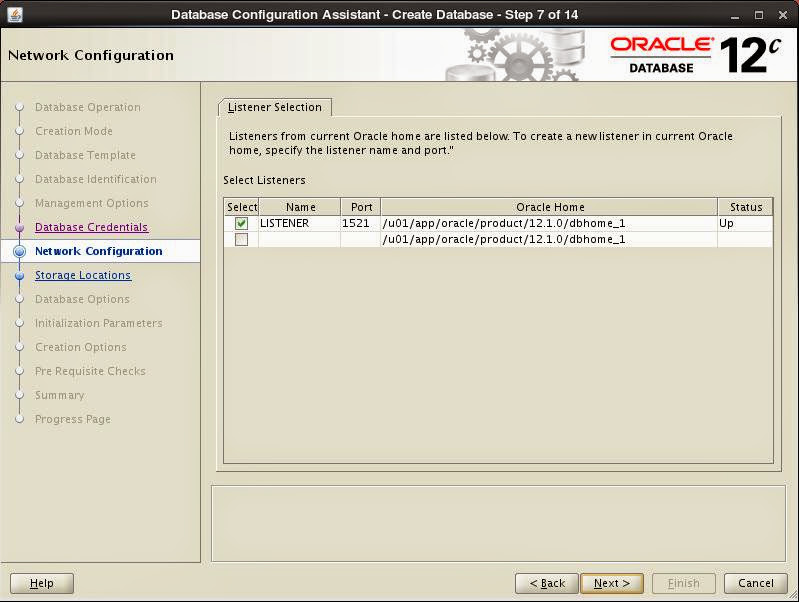Click the Initialization Parameters step
This screenshot has height=602, width=799.
tap(98, 323)
